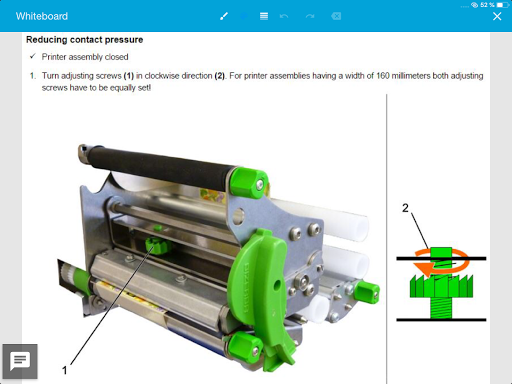The image size is (512, 384).
Task: Tap the battery status indicator
Action: point(503,5)
